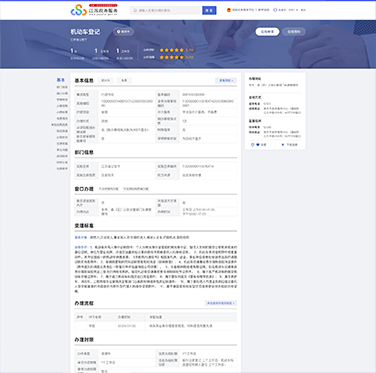Click the fifth star in the bottom rating row
Screen dimensions: 376x373
(182, 57)
